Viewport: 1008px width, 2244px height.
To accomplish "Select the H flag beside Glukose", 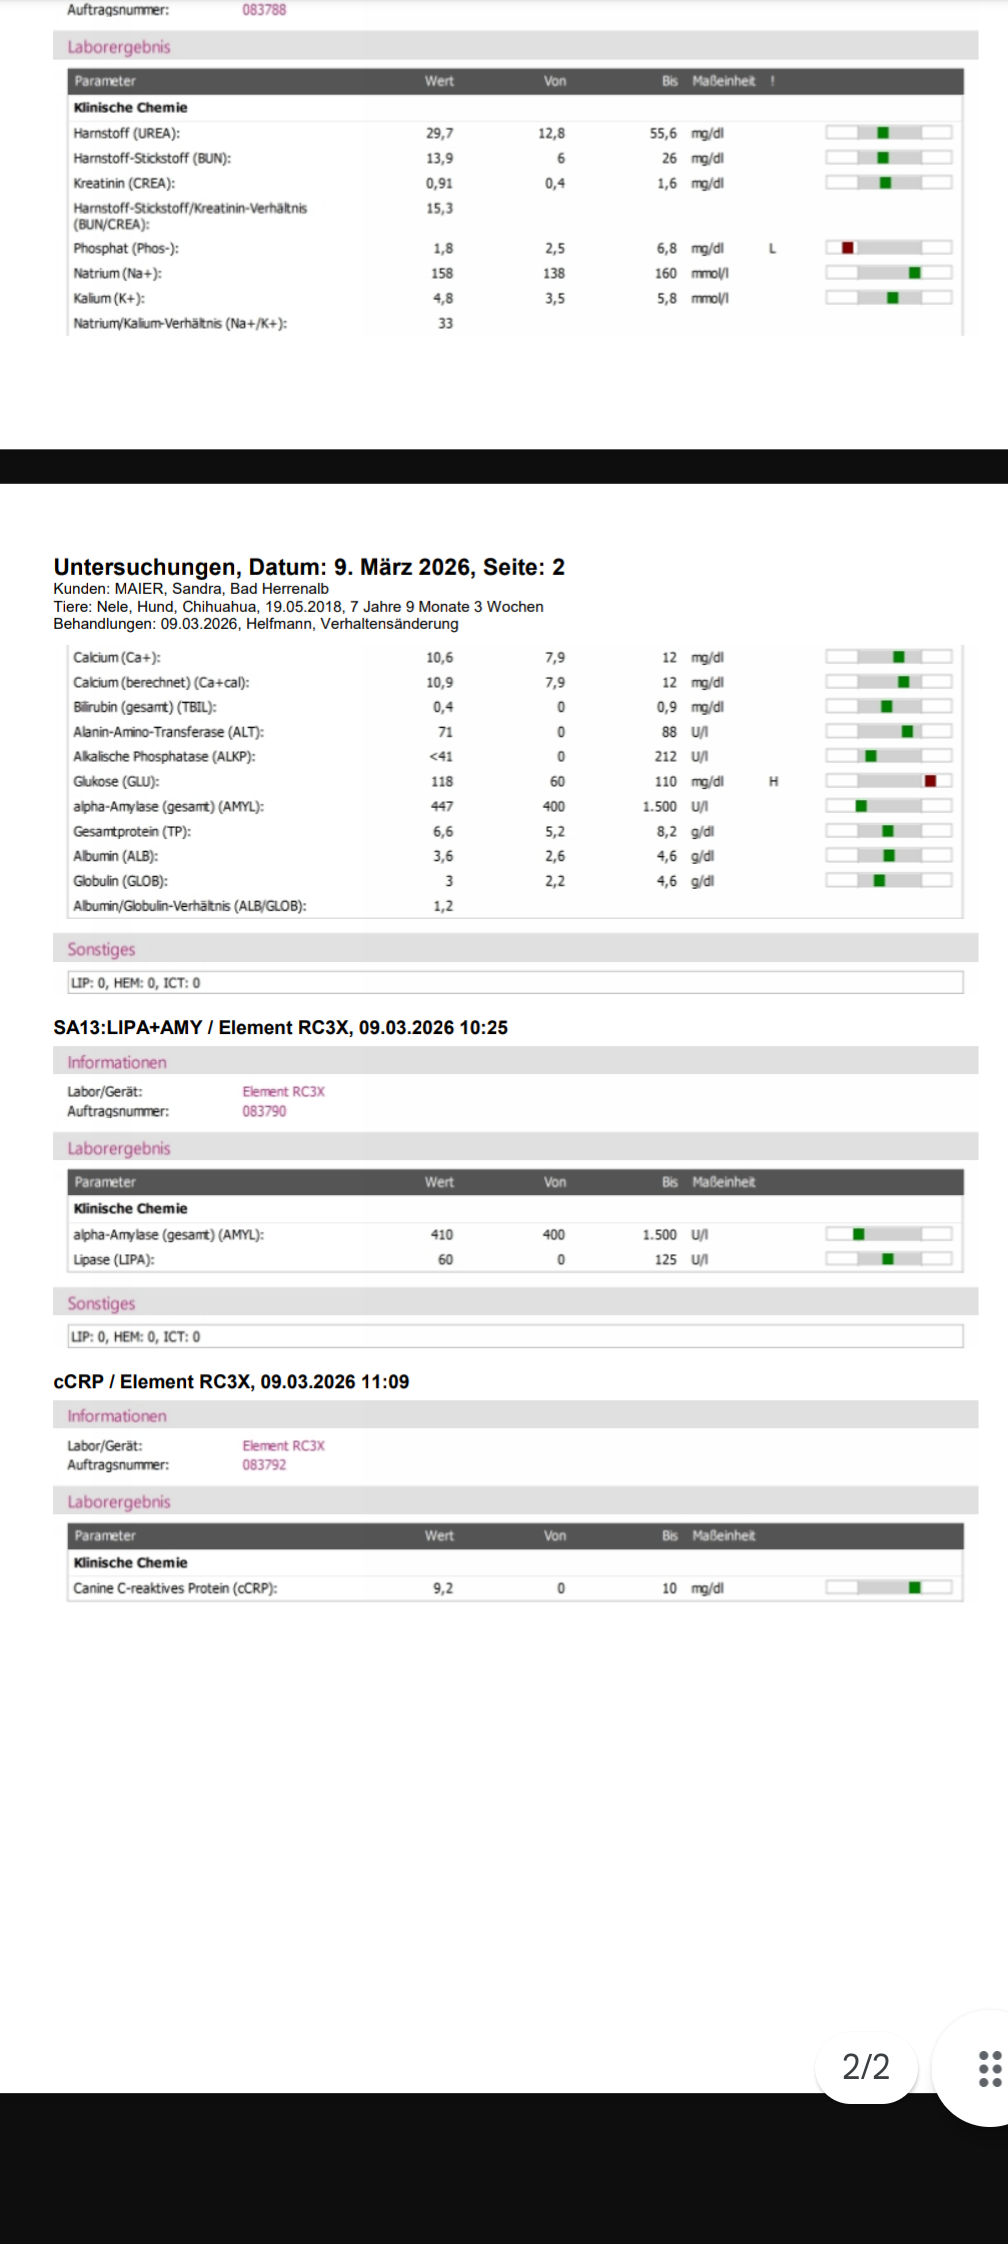I will pos(773,782).
